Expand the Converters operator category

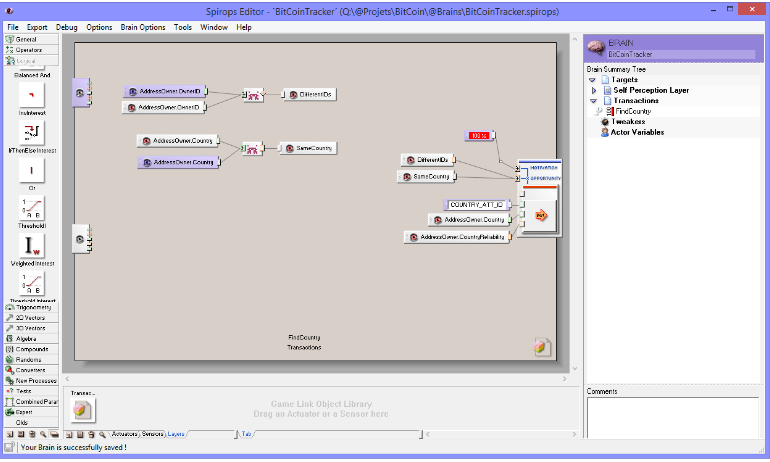tap(31, 370)
